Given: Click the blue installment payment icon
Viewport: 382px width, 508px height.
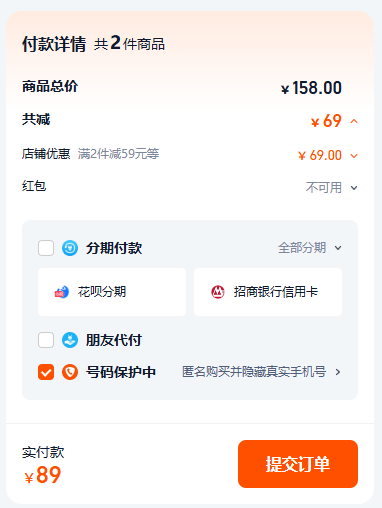Looking at the screenshot, I should click(70, 248).
